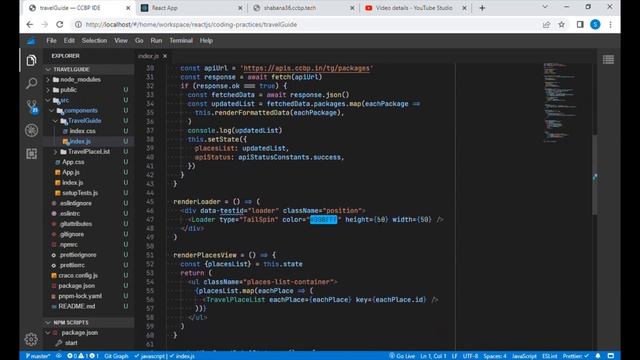Open the Help menu
The image size is (640, 360).
tap(206, 41)
